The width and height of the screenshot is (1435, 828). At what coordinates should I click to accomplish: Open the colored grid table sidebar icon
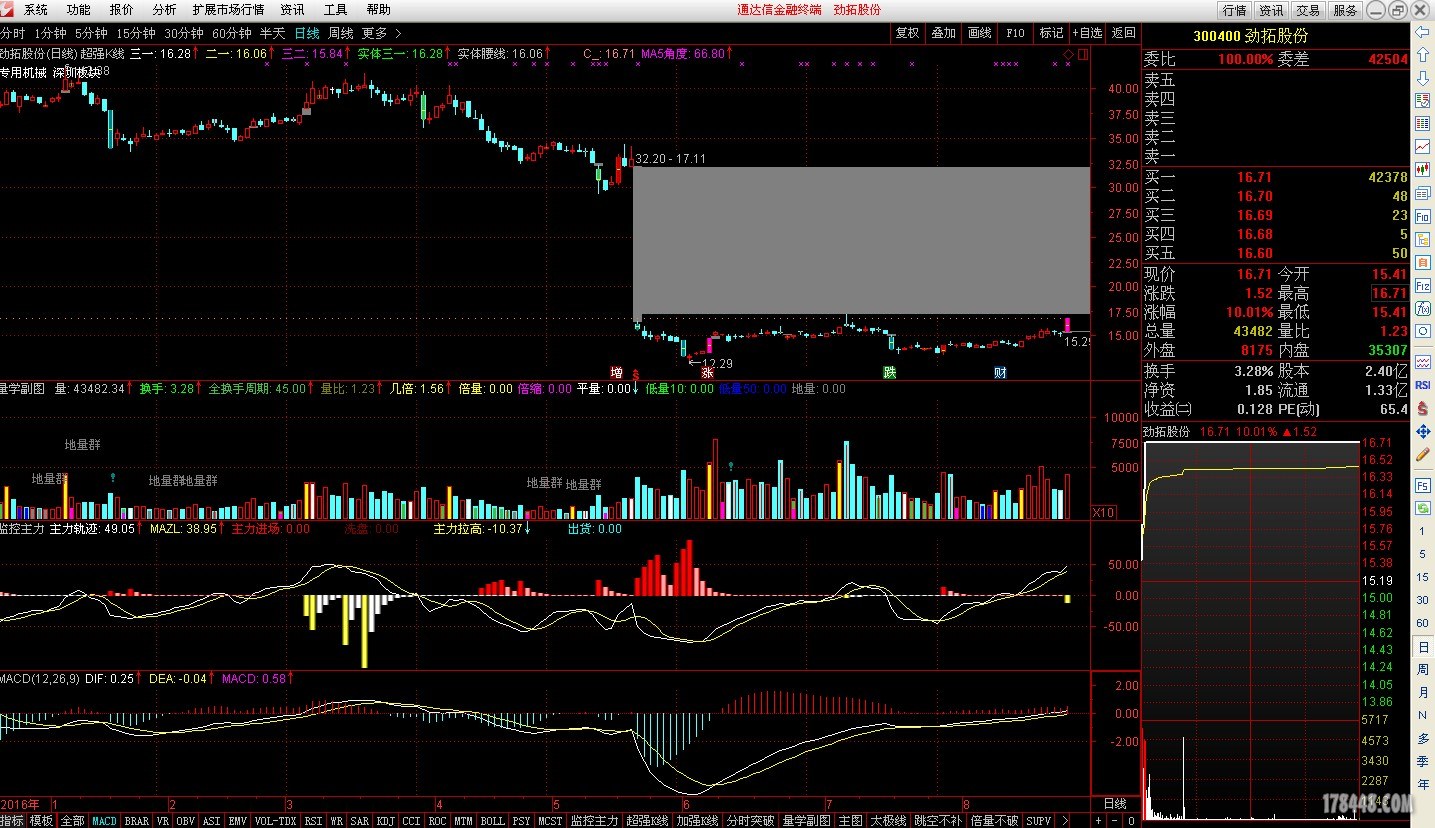(1422, 124)
